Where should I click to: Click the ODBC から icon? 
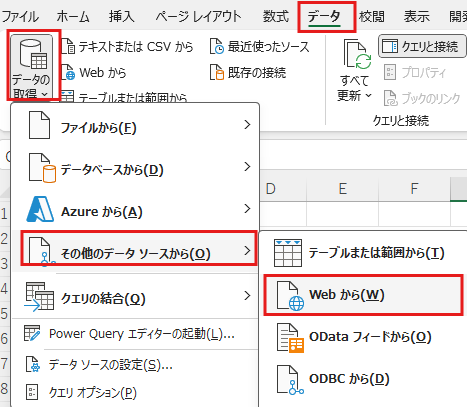[x=290, y=380]
